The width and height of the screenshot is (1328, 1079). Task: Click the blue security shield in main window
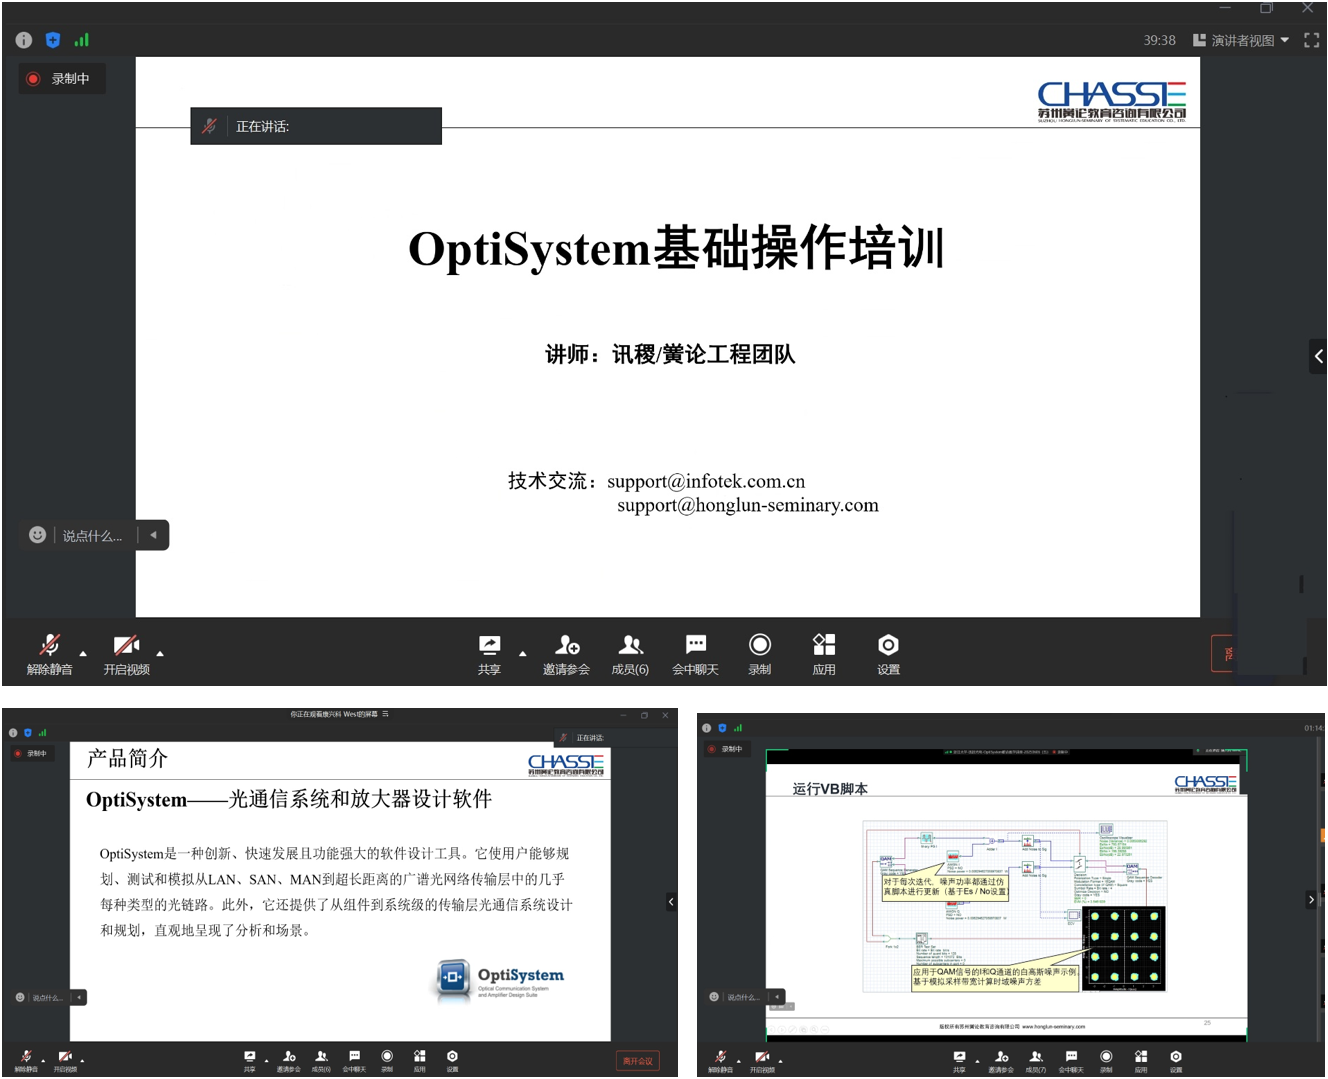(x=53, y=40)
